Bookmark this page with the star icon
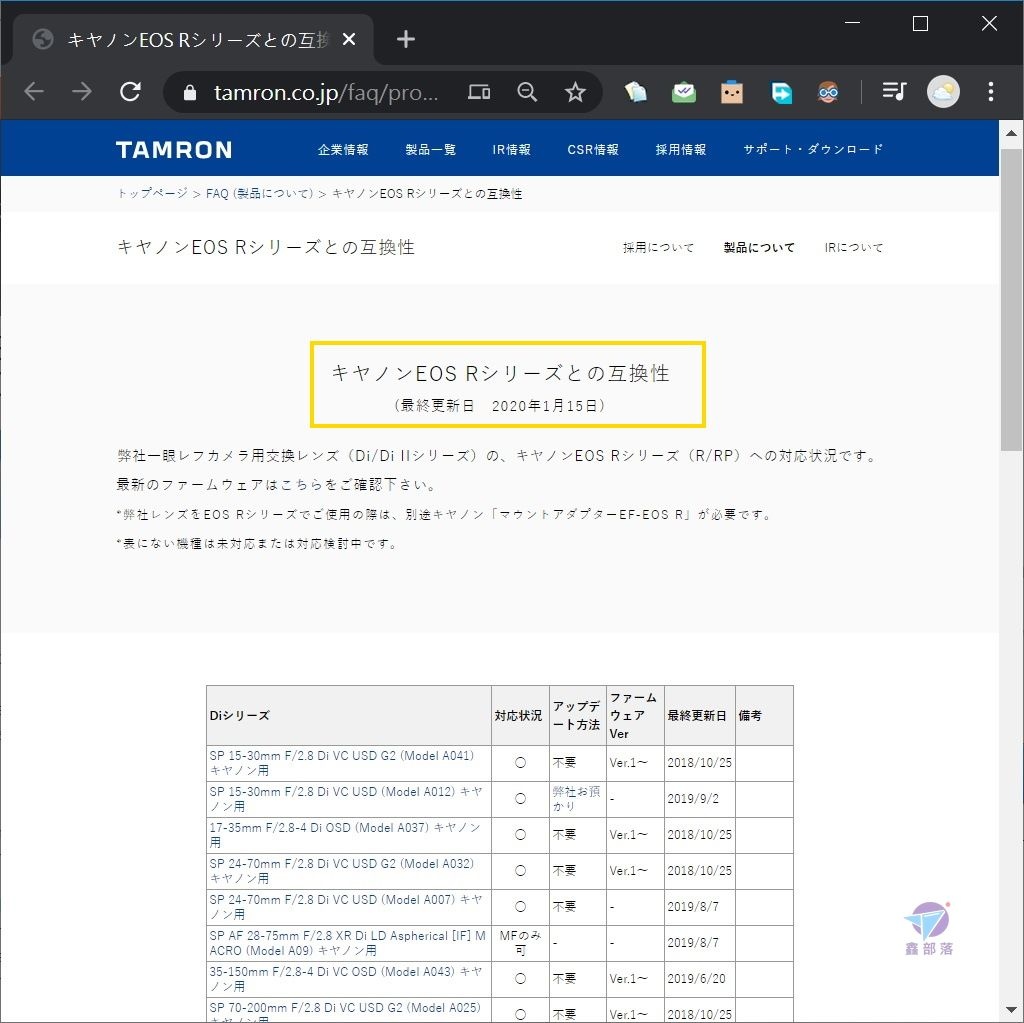This screenshot has height=1023, width=1024. click(x=575, y=92)
